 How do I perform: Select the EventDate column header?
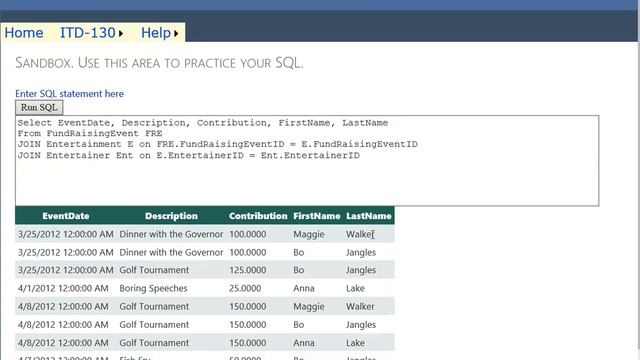tap(66, 216)
